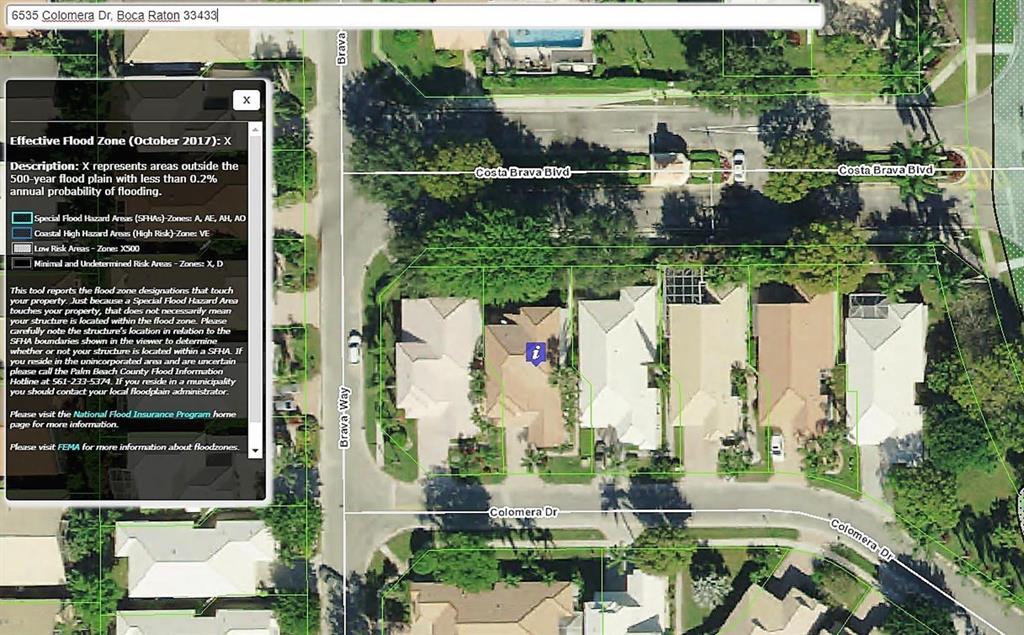
Task: Click the Special Flood Hazard Areas legend swatch
Action: (21, 217)
